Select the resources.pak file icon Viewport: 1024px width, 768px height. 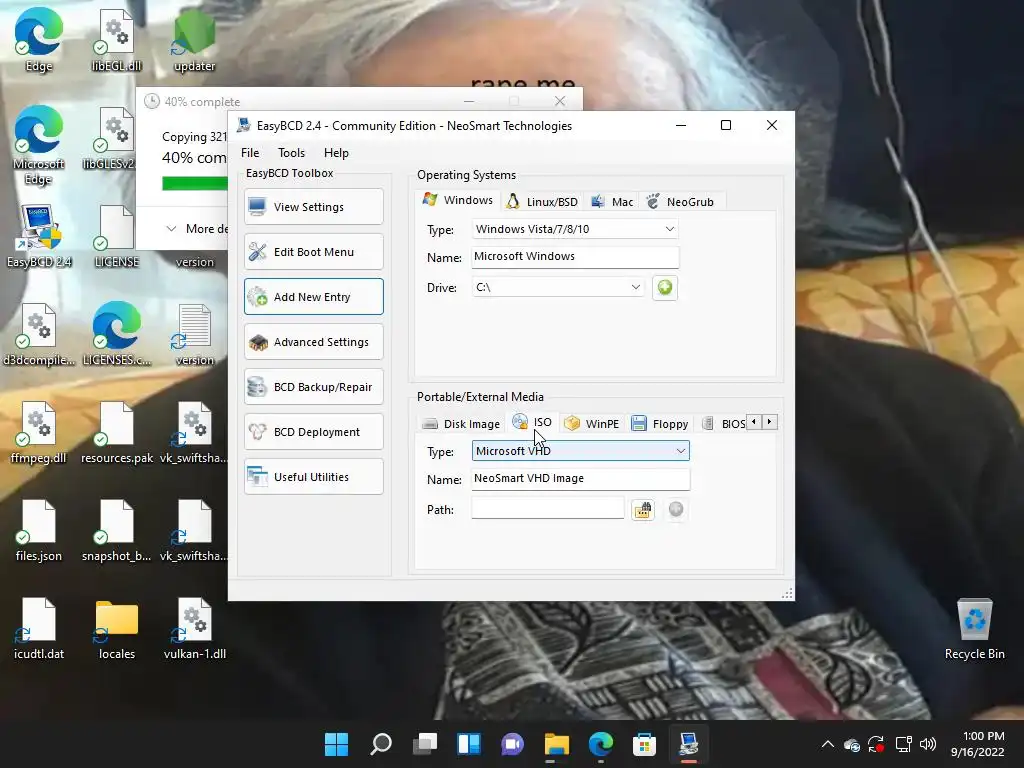tap(117, 432)
